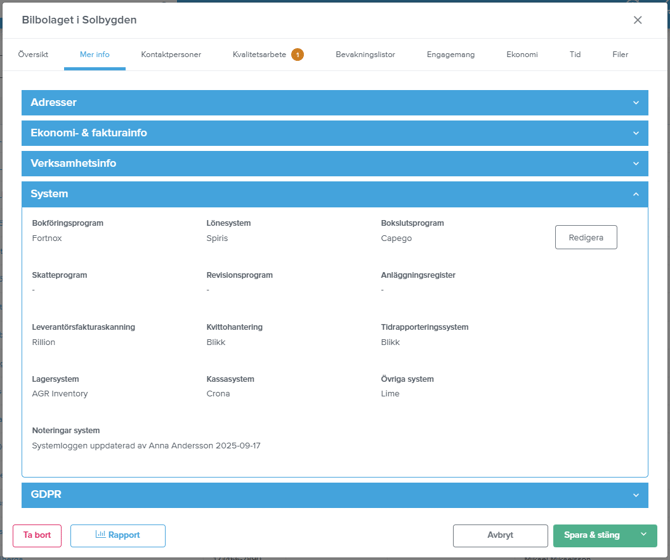Click Blikk under Tidrapporteringssystem
670x560 pixels.
(390, 342)
